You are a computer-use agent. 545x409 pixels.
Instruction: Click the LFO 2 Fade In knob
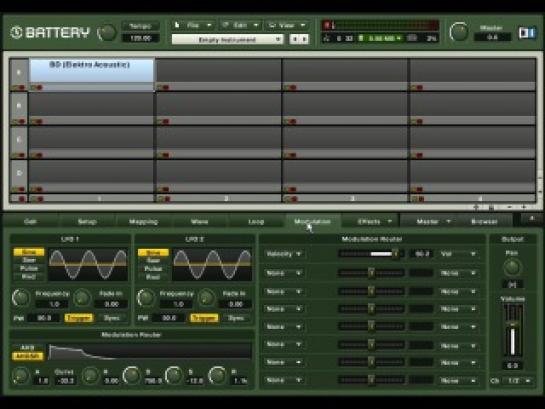207,298
